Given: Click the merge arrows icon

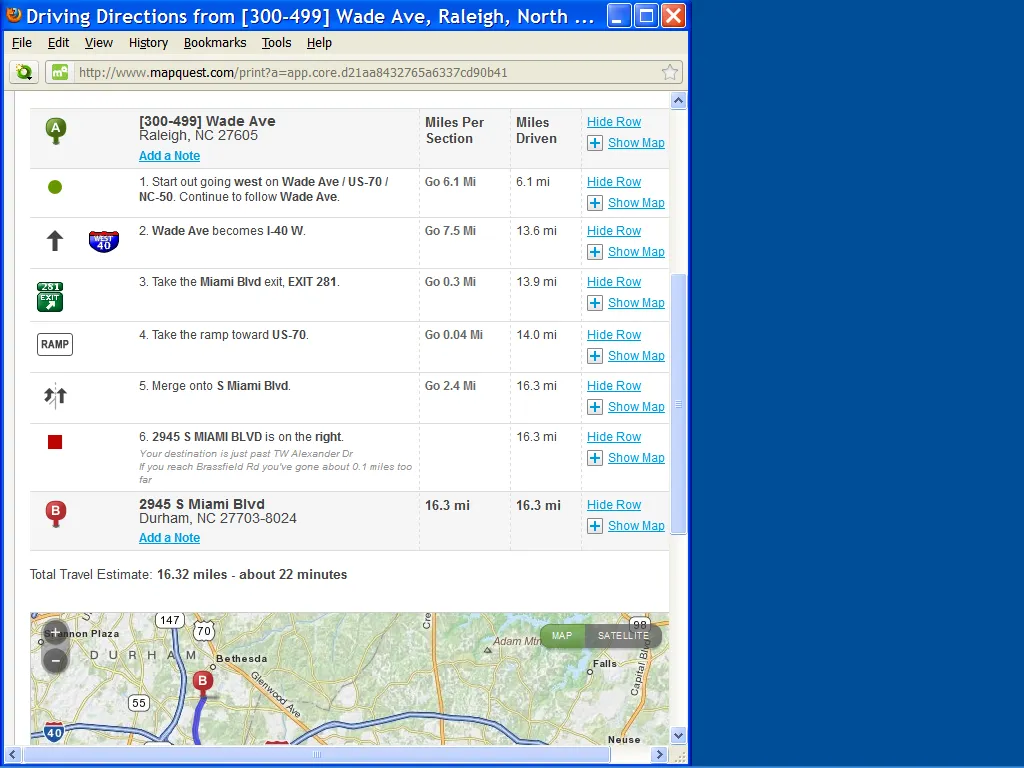Looking at the screenshot, I should pos(55,396).
